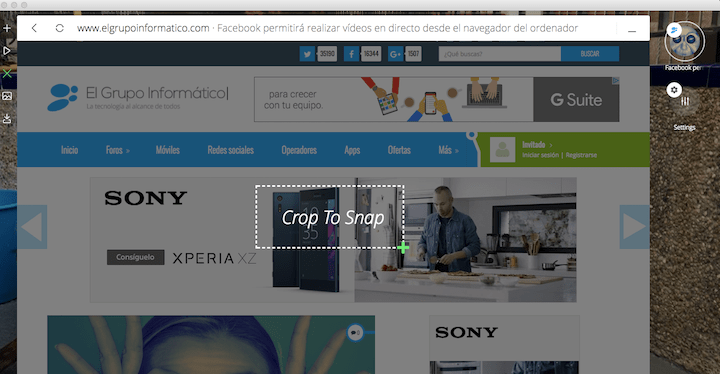Screen dimensions: 720x374
Task: Click the SONY logo in the Xperia XZ banner
Action: coord(146,198)
